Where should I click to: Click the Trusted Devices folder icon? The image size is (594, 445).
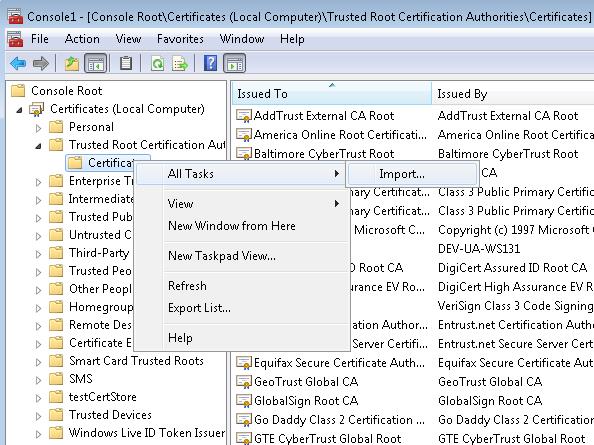click(56, 415)
